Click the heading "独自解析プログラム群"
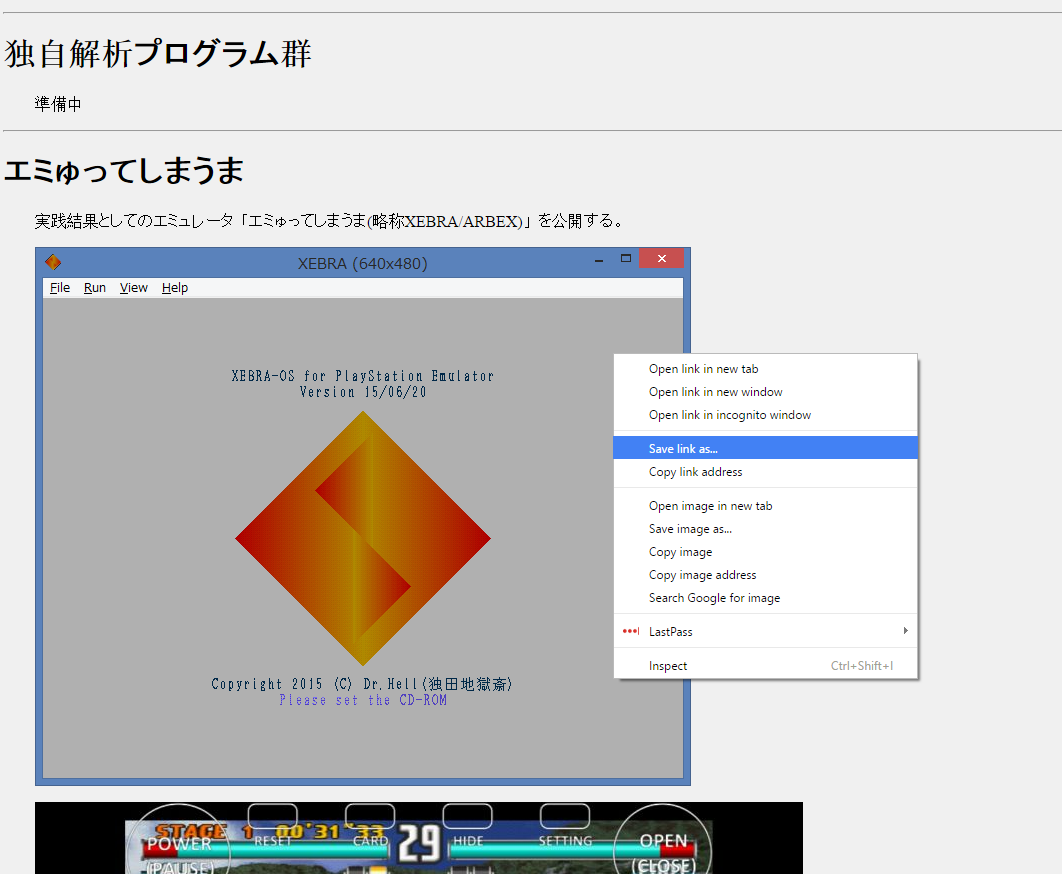The height and width of the screenshot is (874, 1062). pos(158,54)
